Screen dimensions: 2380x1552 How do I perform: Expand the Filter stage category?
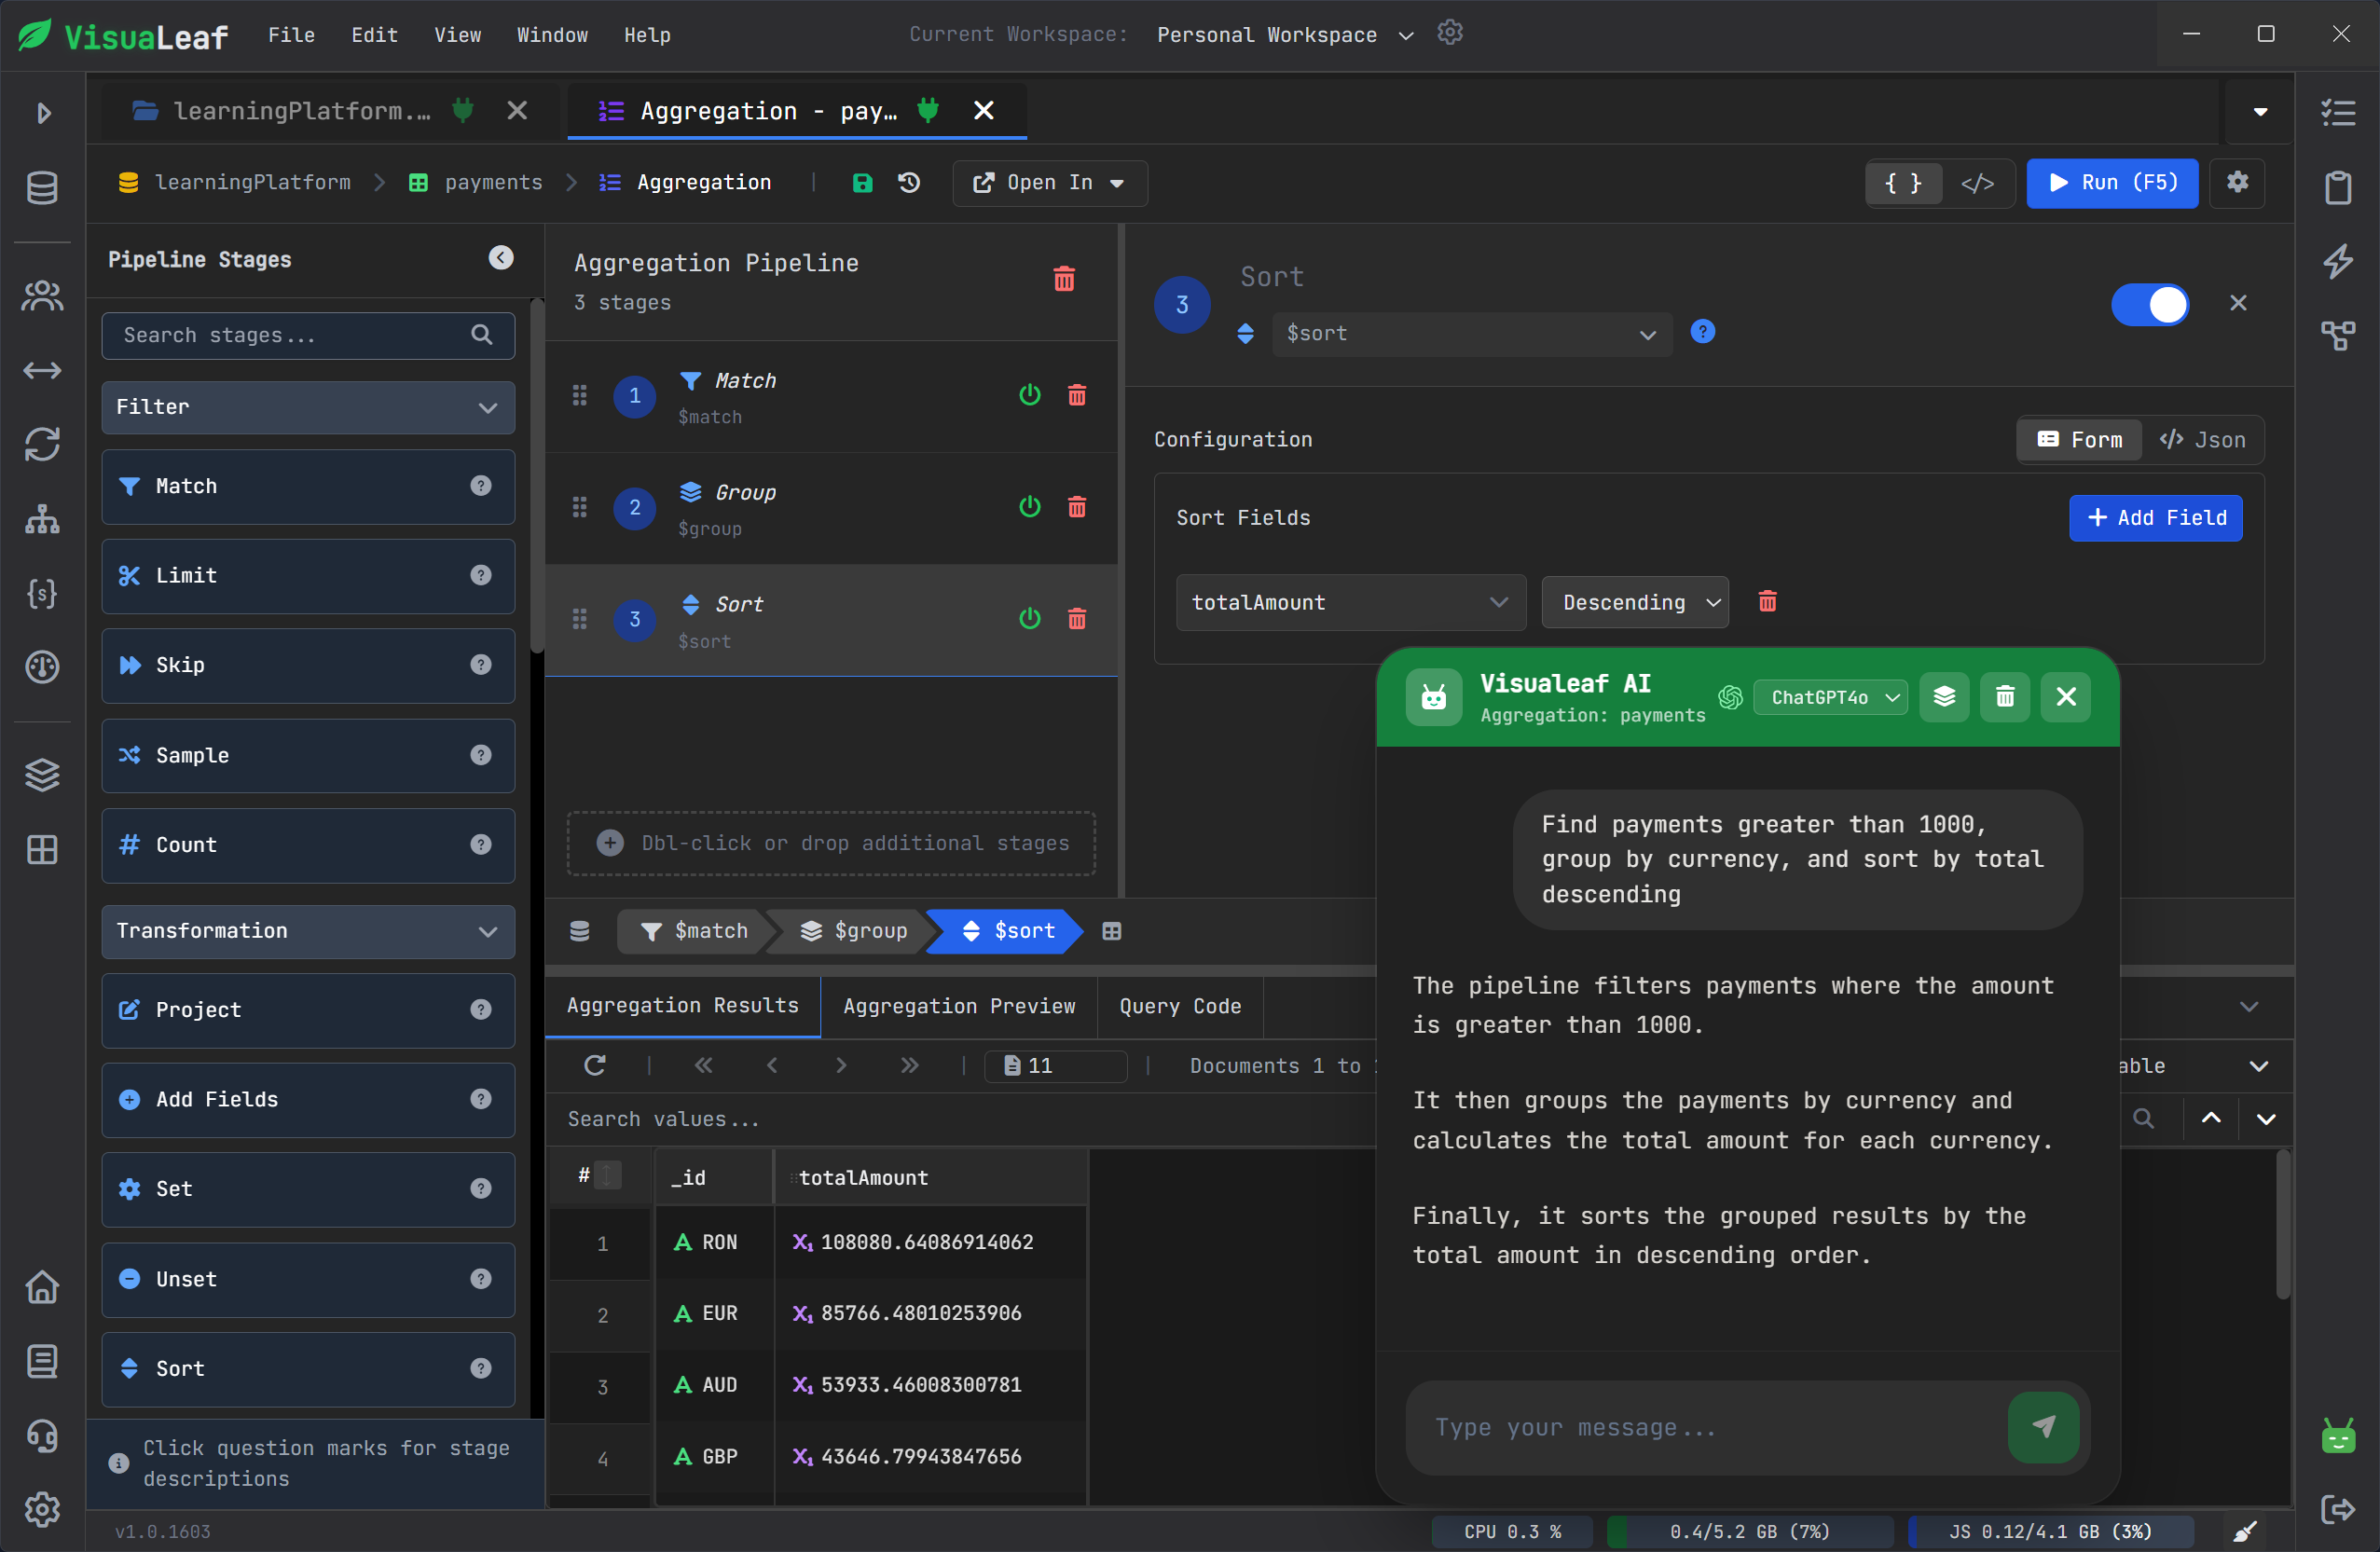308,407
